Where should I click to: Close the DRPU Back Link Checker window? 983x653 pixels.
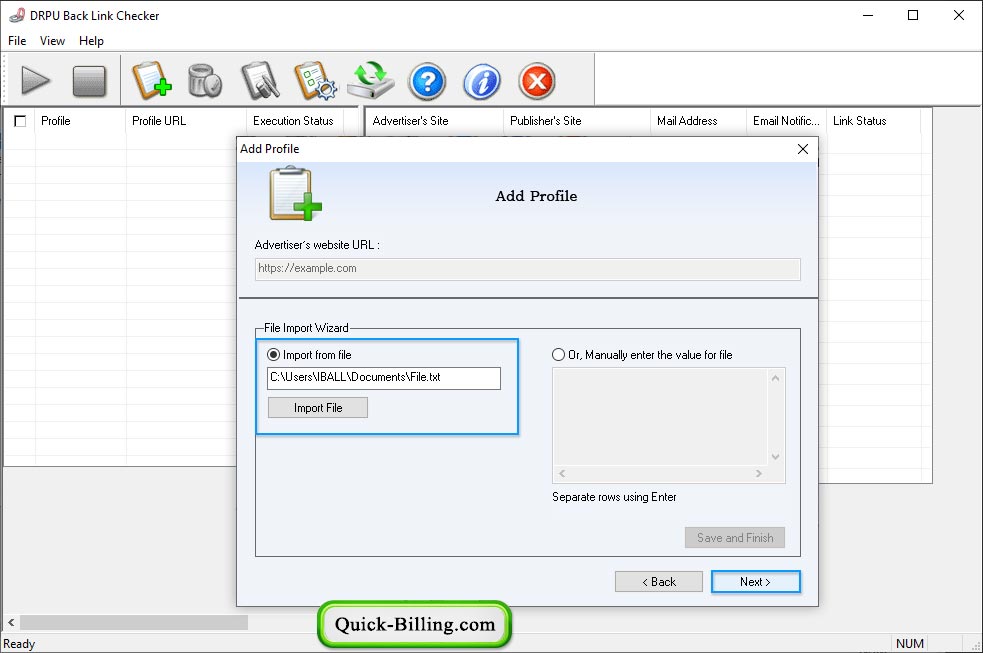(x=959, y=15)
